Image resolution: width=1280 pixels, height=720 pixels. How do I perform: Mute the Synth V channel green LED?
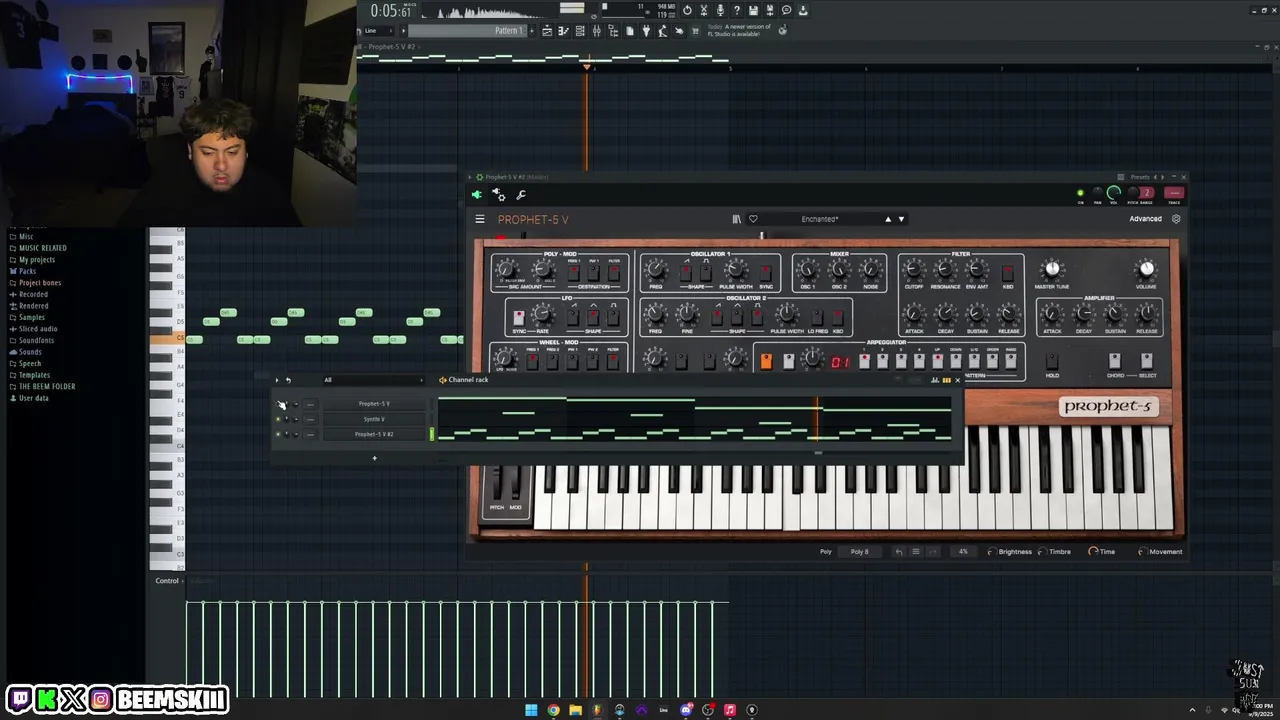[x=278, y=419]
